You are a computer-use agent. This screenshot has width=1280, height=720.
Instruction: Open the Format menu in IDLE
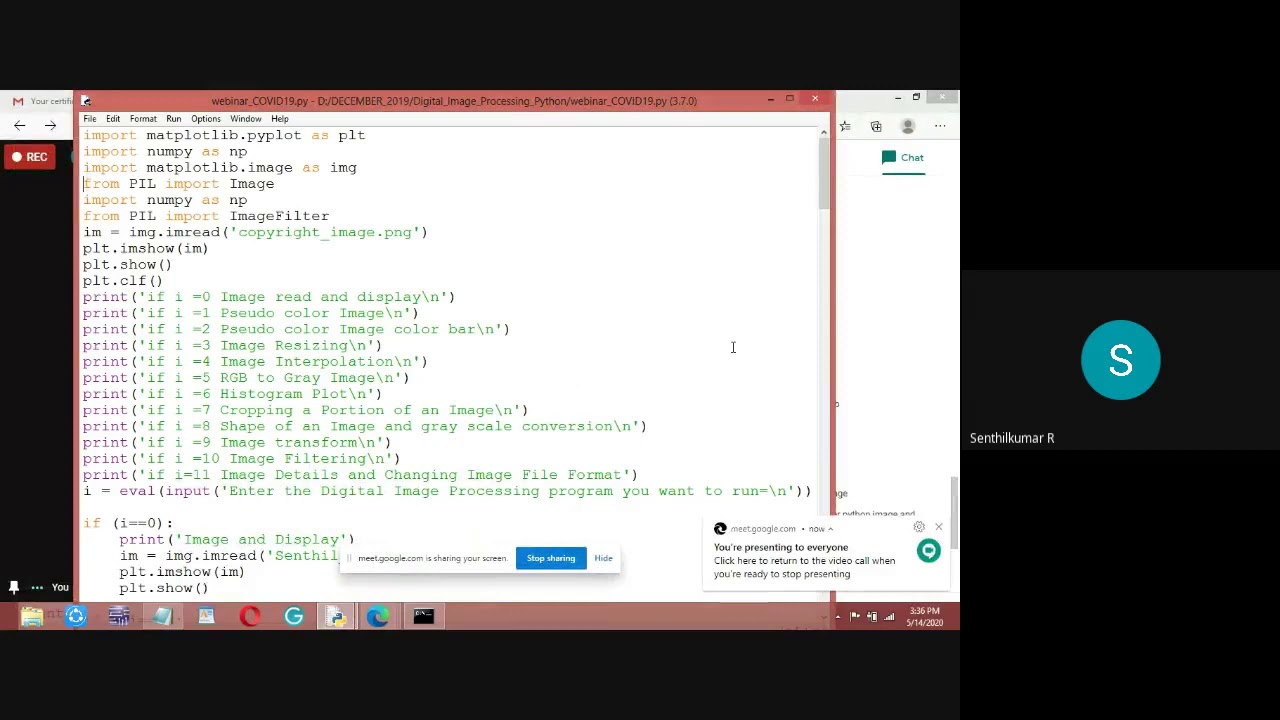(x=143, y=119)
